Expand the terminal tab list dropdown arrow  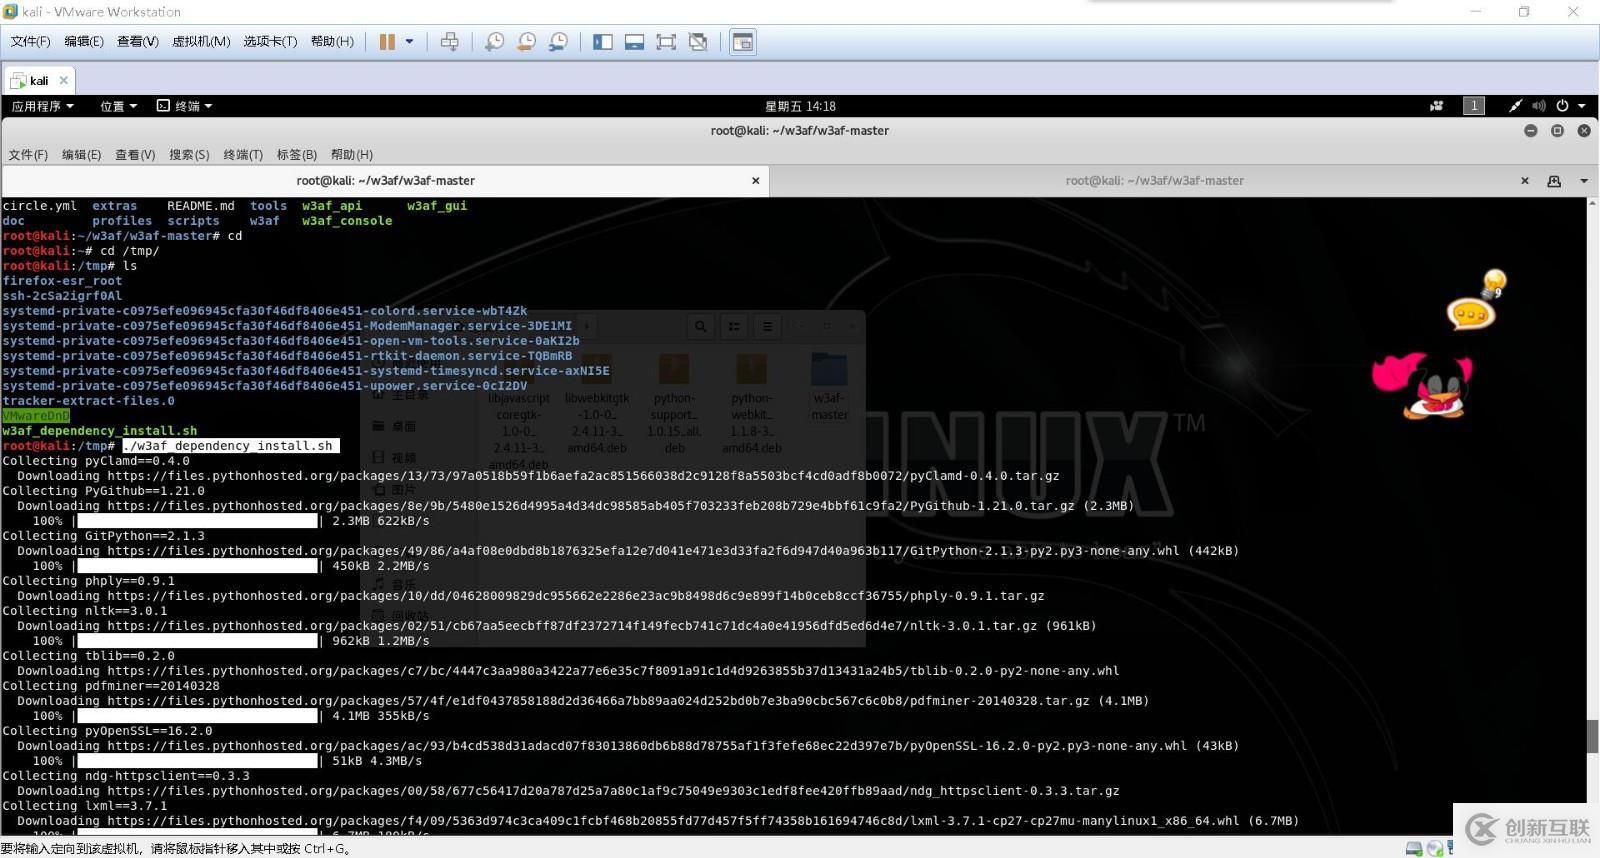pos(1584,181)
